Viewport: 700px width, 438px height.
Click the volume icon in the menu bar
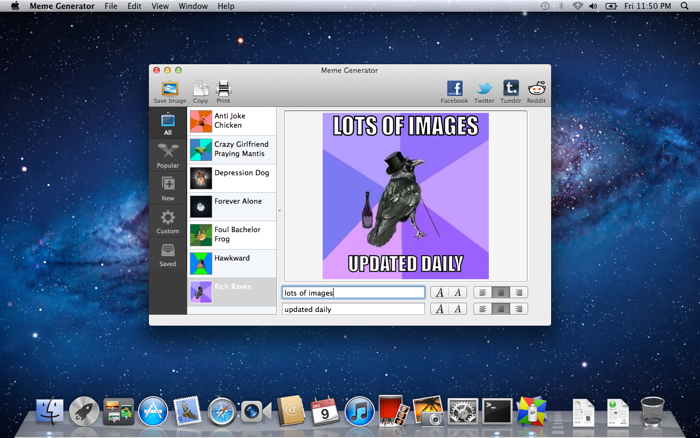point(593,6)
